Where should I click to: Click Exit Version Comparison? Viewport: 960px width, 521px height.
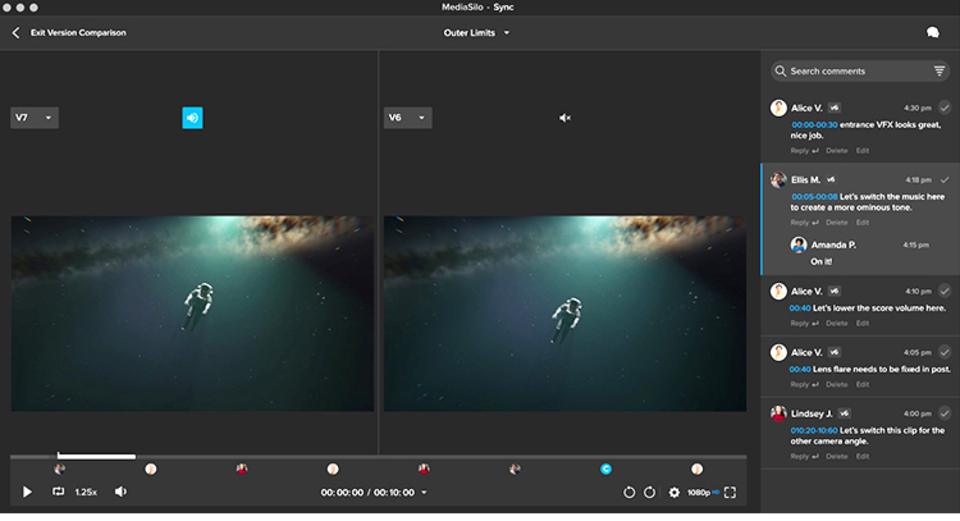point(70,33)
